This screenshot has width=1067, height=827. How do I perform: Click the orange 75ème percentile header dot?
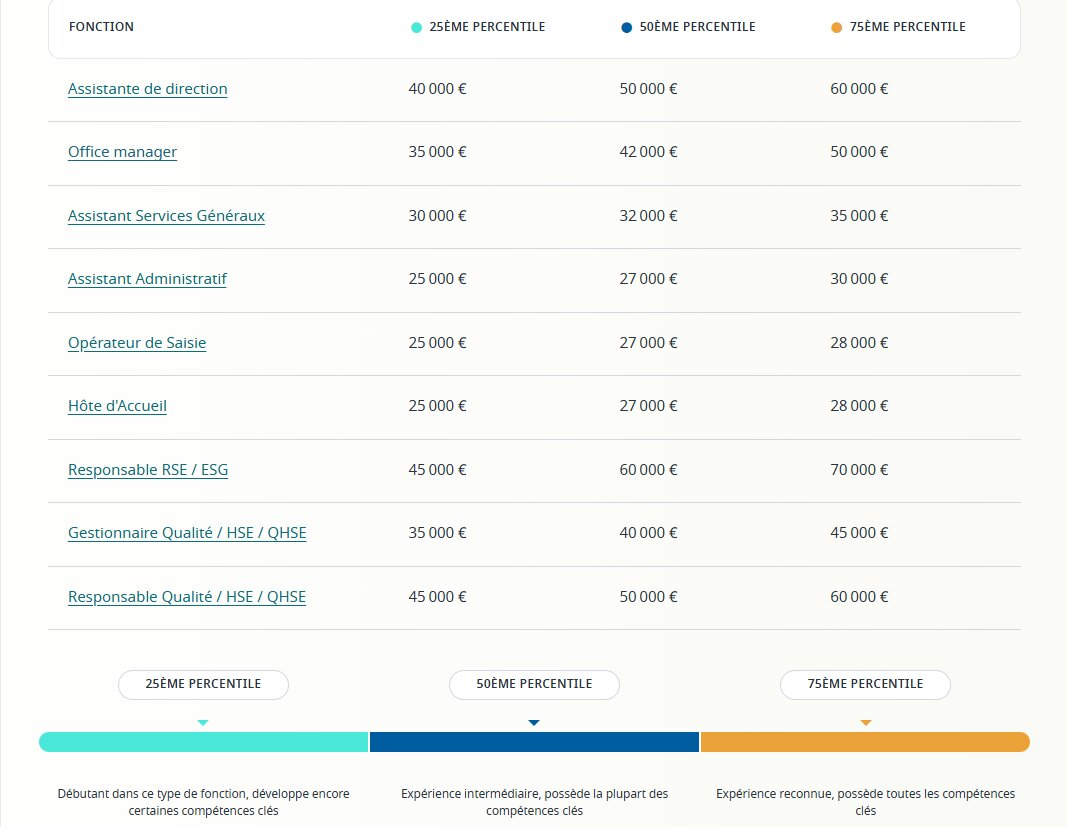point(837,27)
